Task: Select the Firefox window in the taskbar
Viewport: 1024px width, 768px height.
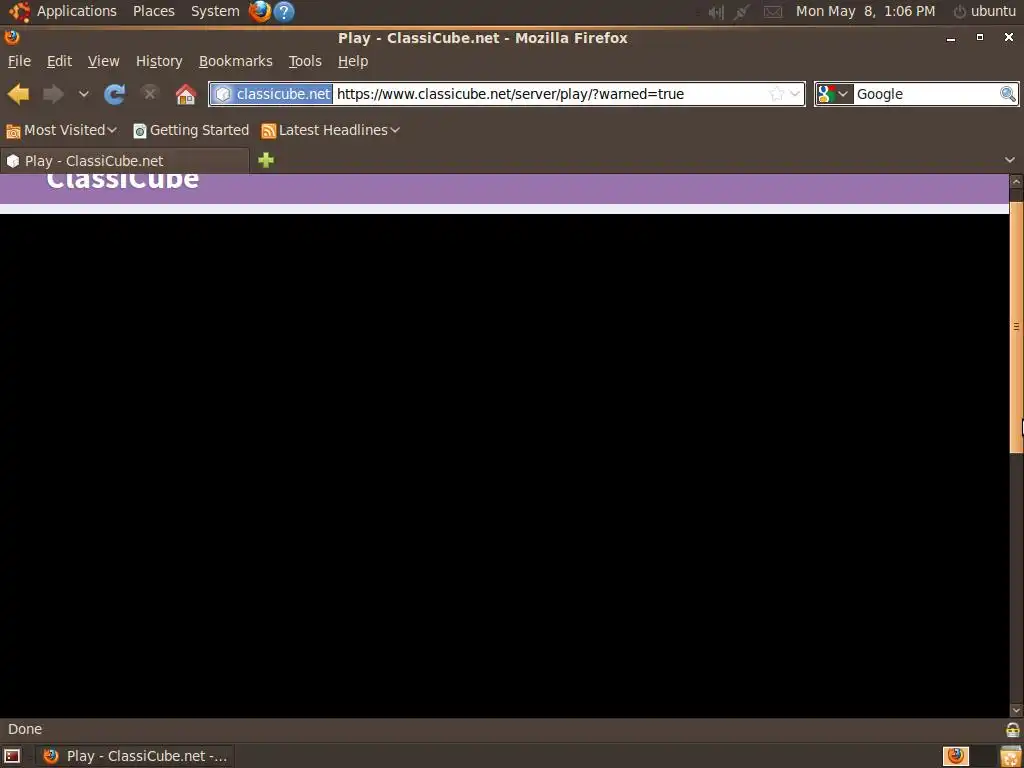Action: pos(135,756)
